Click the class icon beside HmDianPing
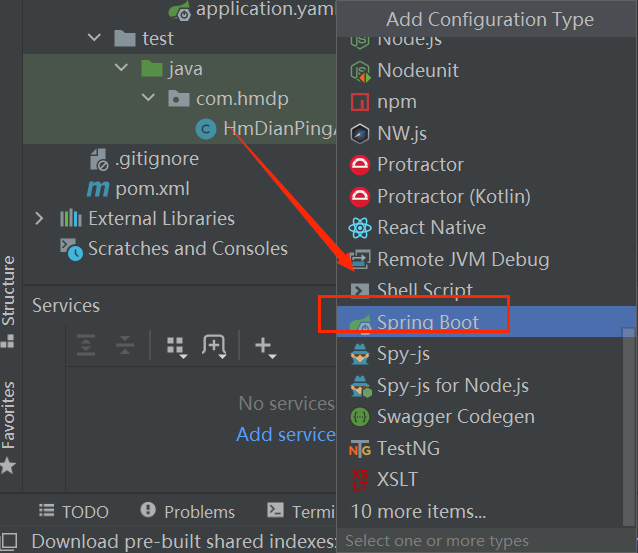 [x=206, y=129]
